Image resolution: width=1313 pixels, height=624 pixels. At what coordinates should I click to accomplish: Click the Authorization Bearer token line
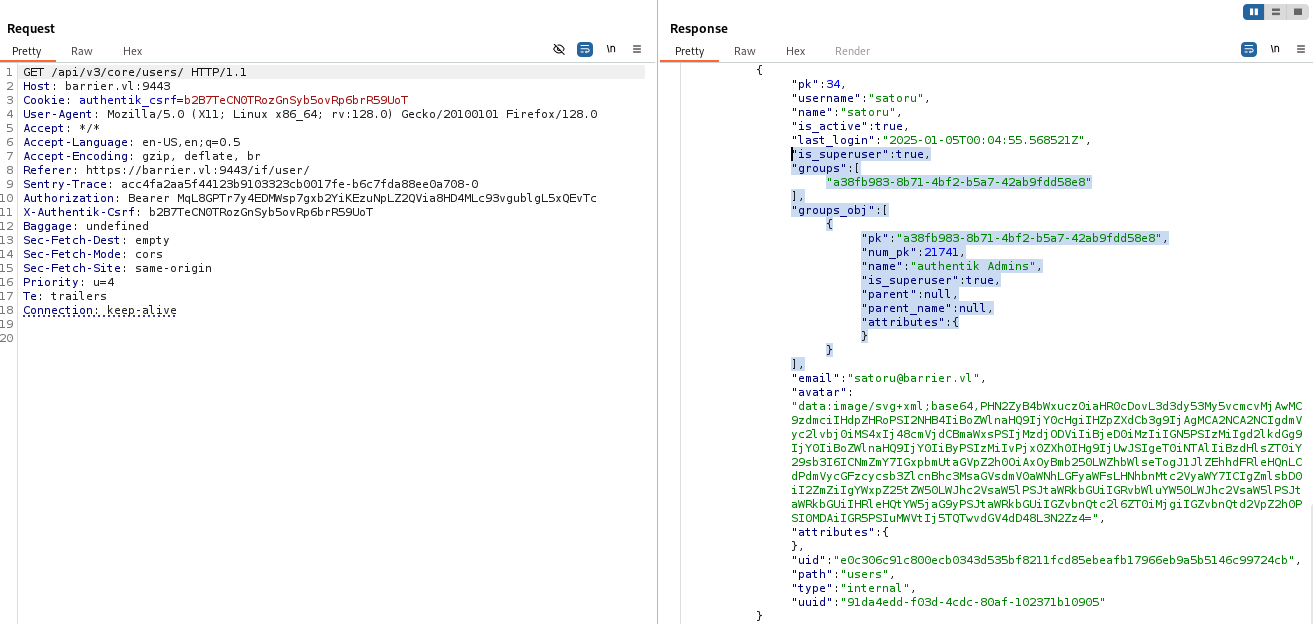click(x=310, y=198)
